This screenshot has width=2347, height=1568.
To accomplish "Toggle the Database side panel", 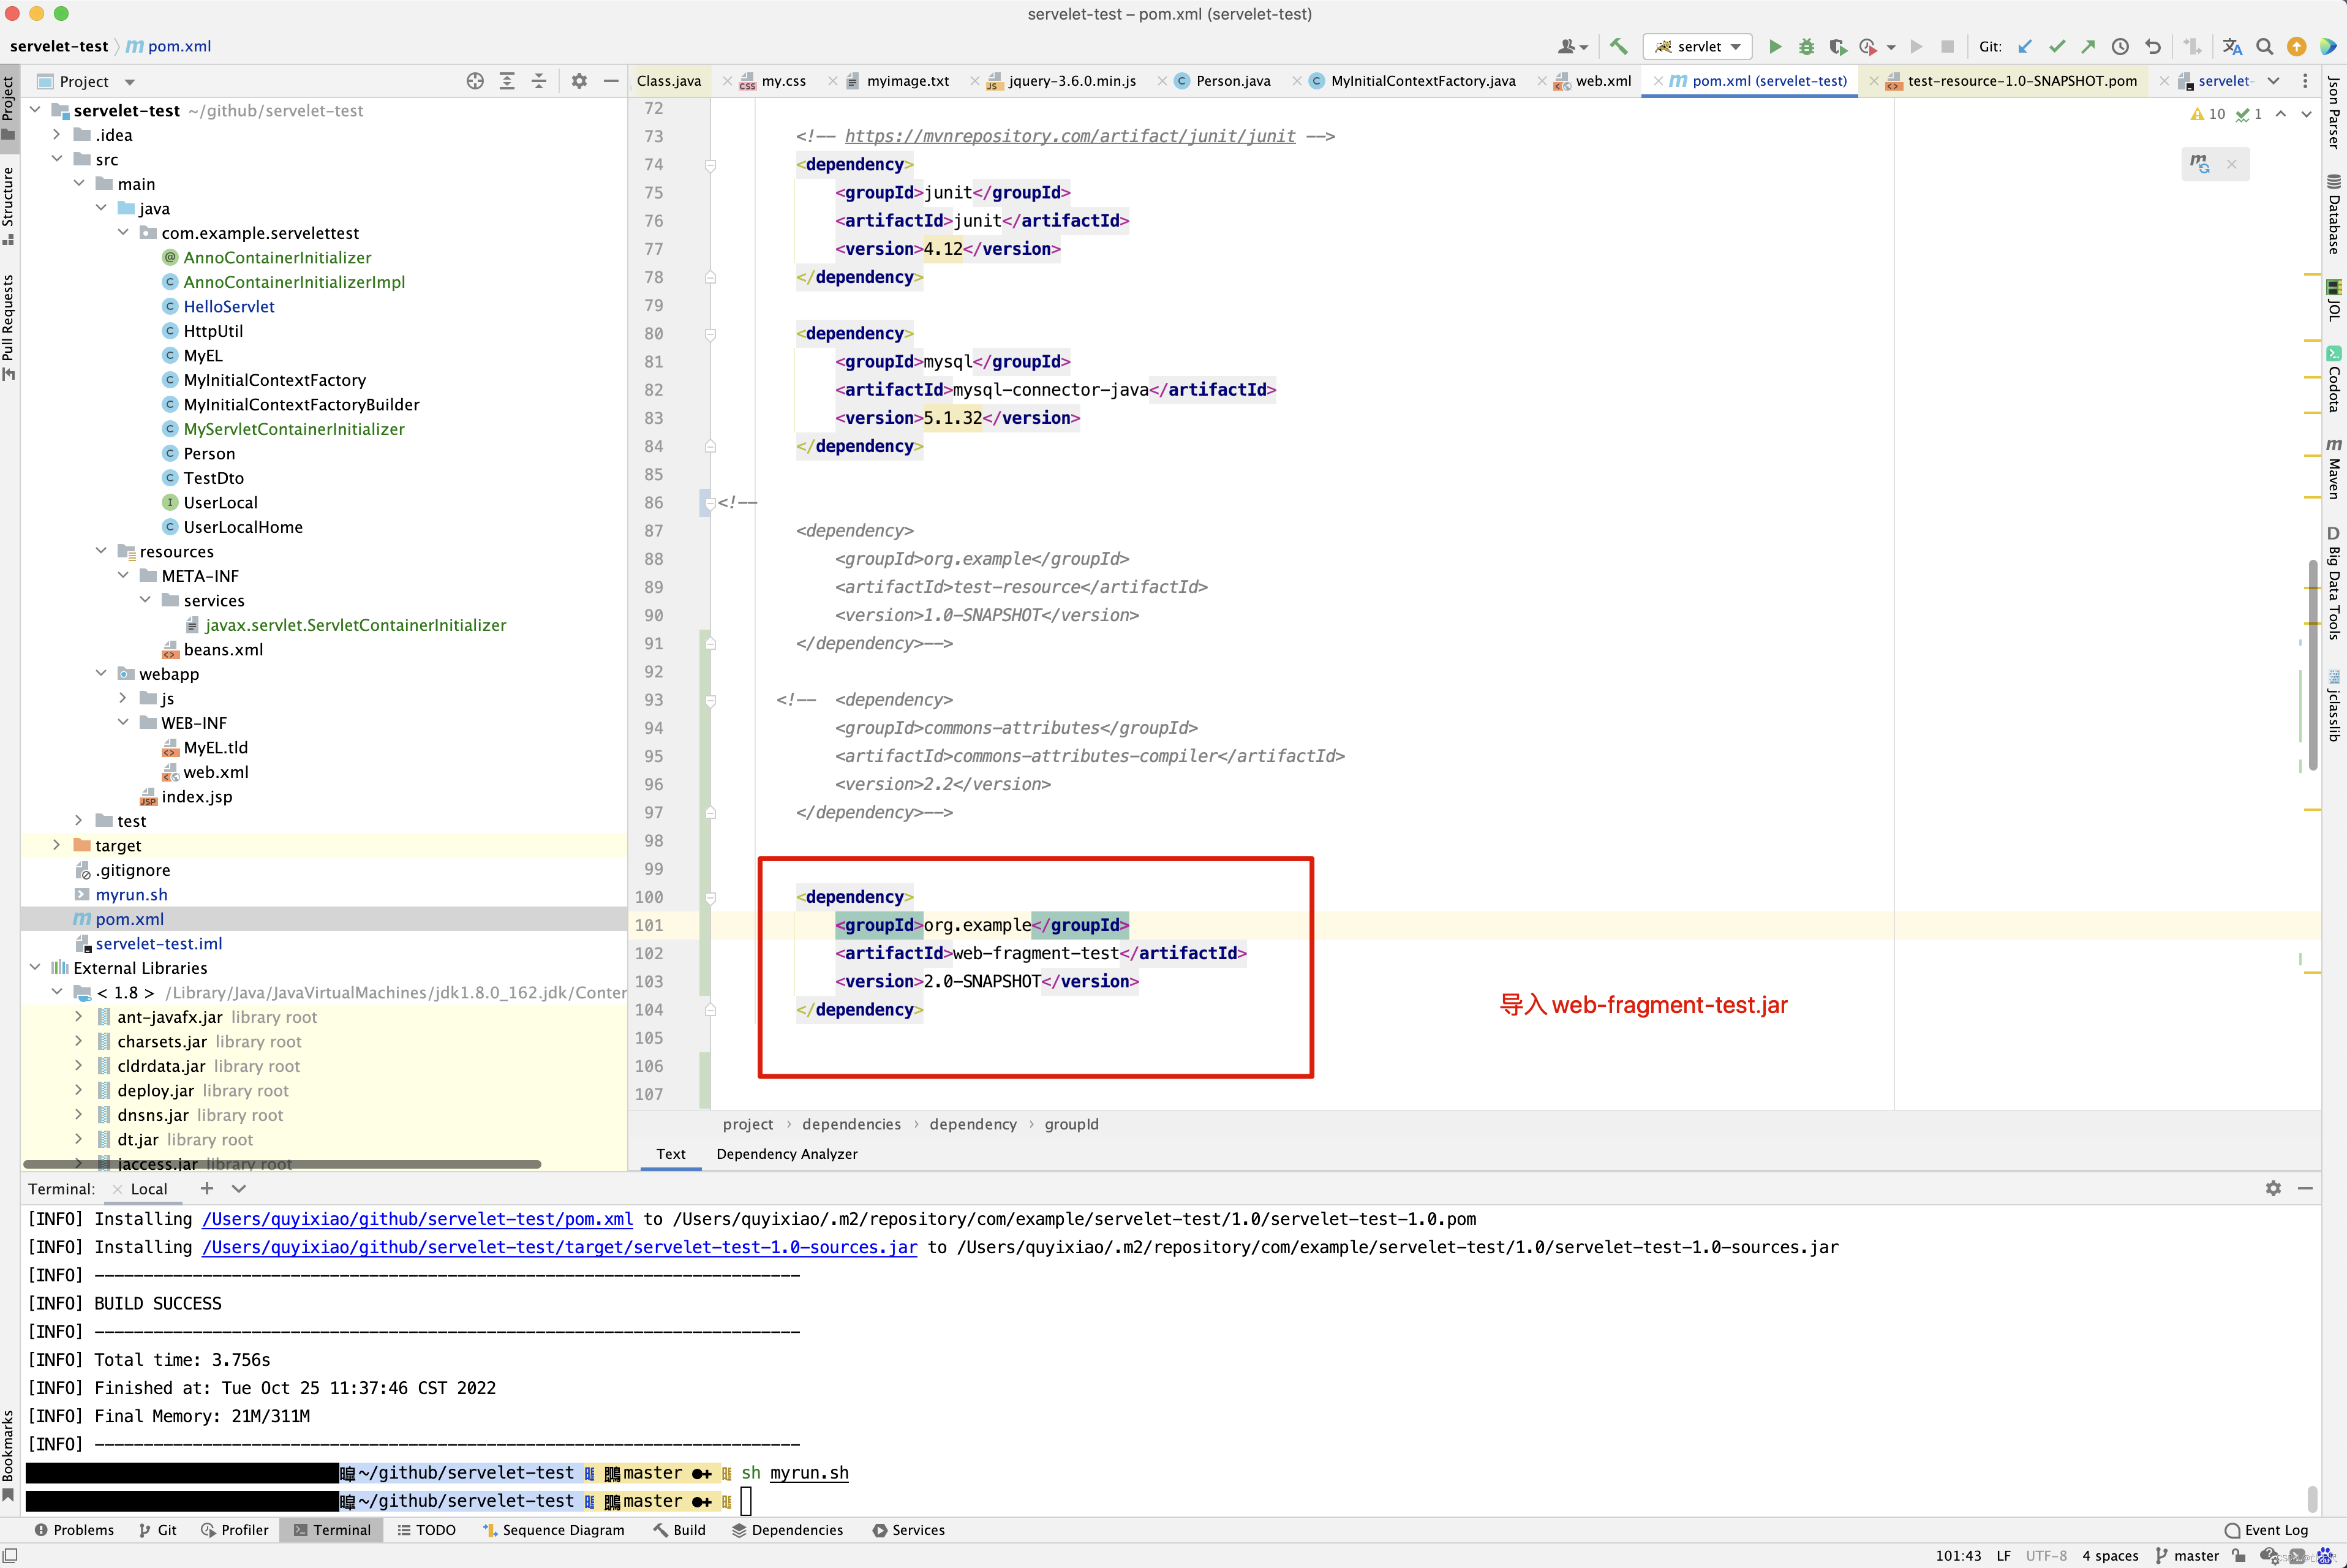I will click(x=2334, y=214).
